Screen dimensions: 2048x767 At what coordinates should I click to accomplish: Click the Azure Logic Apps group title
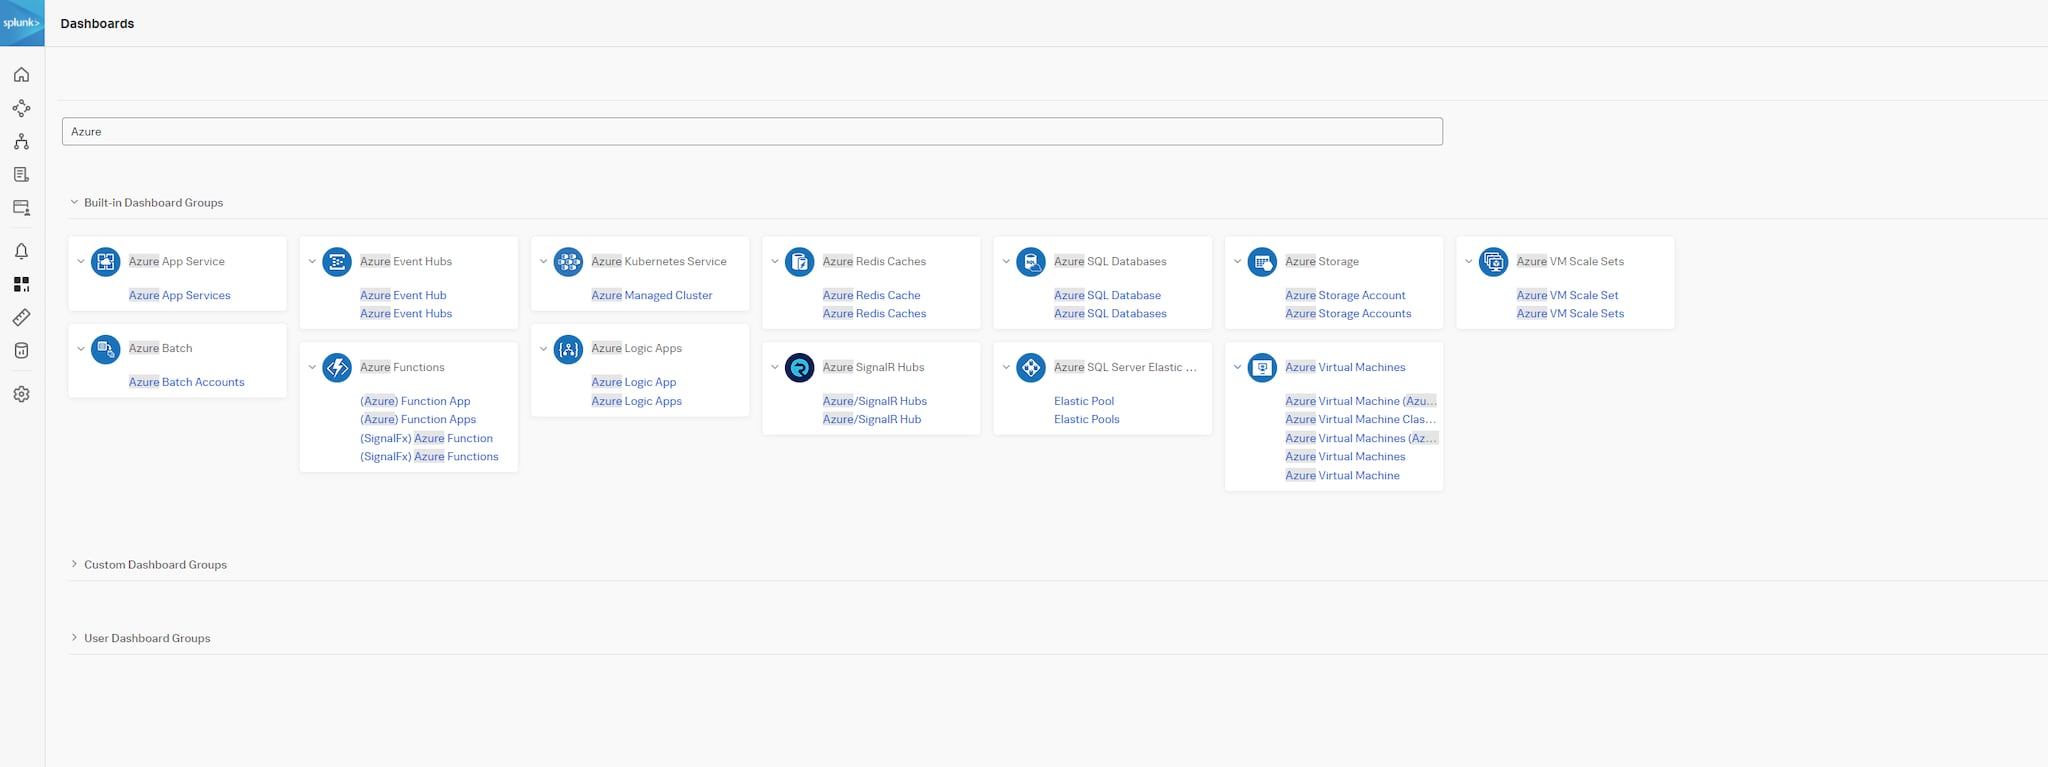point(636,348)
